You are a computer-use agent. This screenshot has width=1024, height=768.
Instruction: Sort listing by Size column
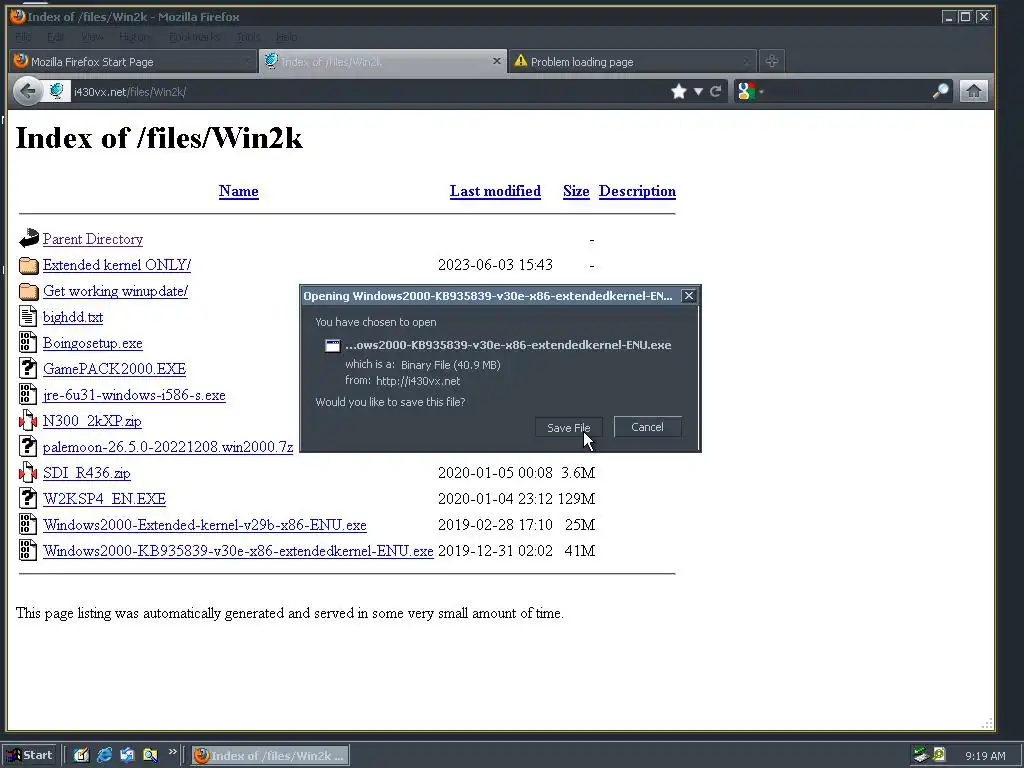[x=576, y=191]
